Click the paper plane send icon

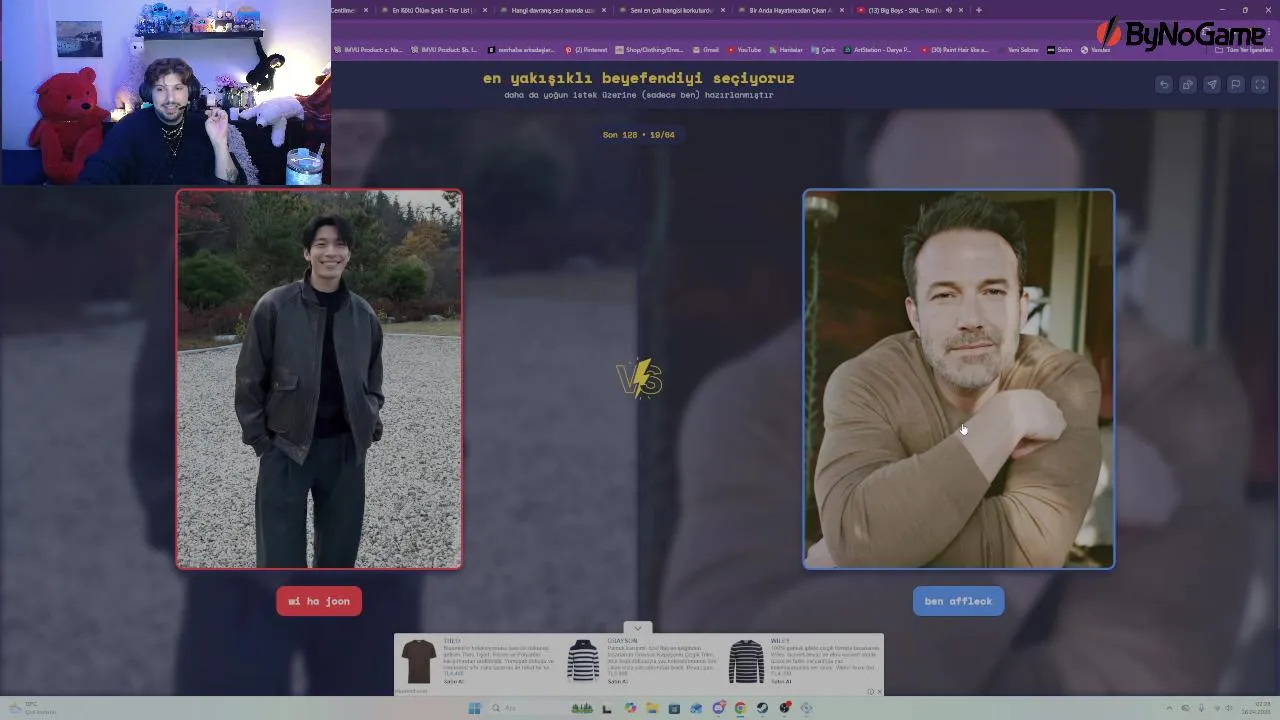1212,85
